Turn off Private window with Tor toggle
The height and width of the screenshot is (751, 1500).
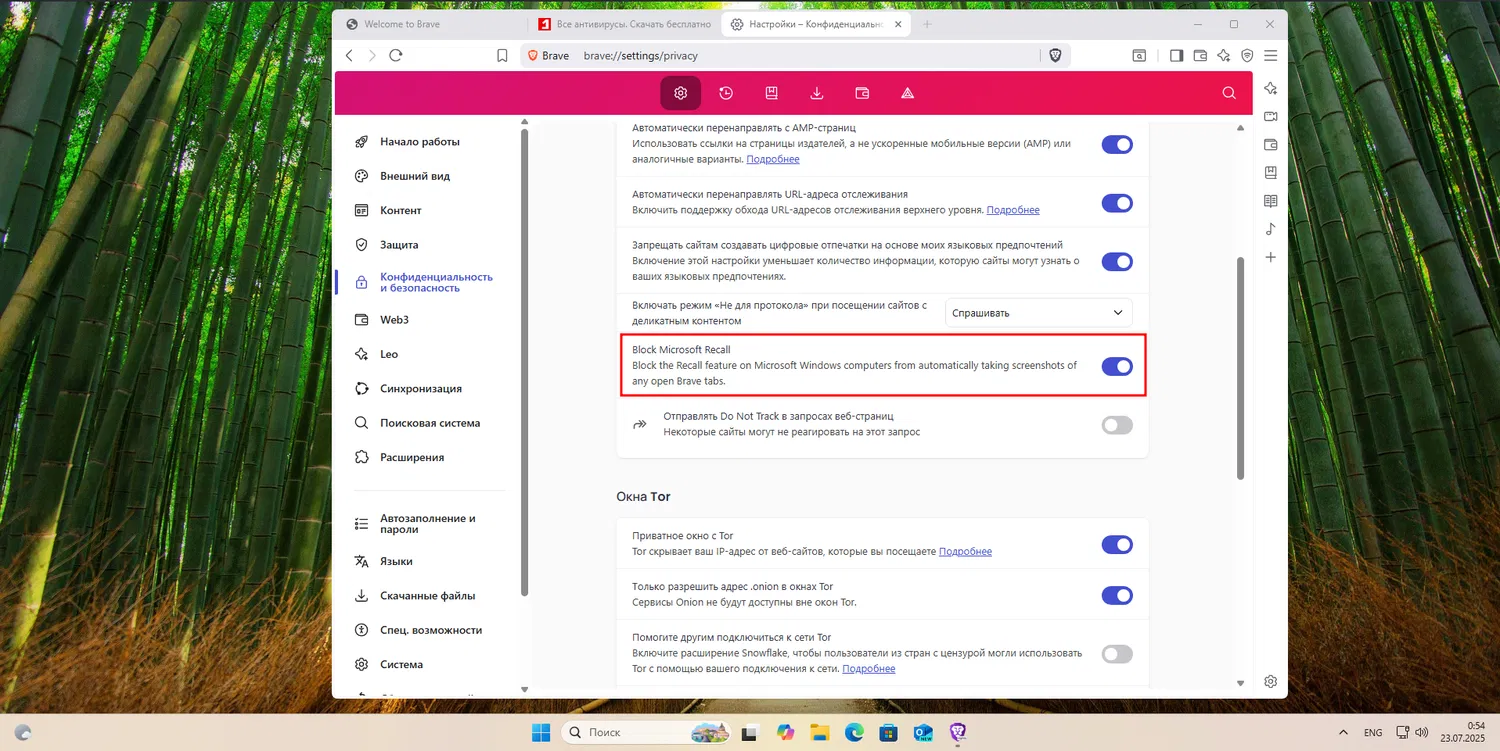1117,544
